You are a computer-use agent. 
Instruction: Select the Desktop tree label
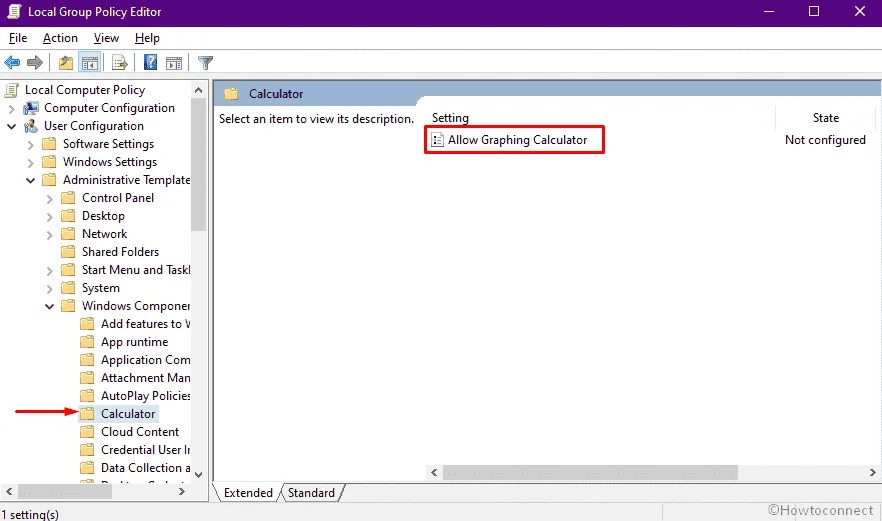click(103, 216)
